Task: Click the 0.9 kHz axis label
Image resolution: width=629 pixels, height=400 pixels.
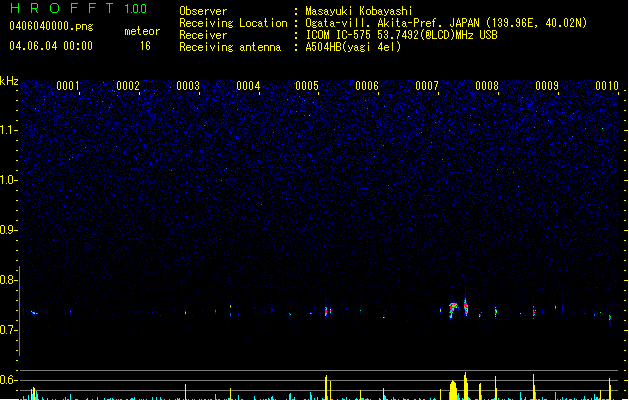Action: [x=8, y=230]
